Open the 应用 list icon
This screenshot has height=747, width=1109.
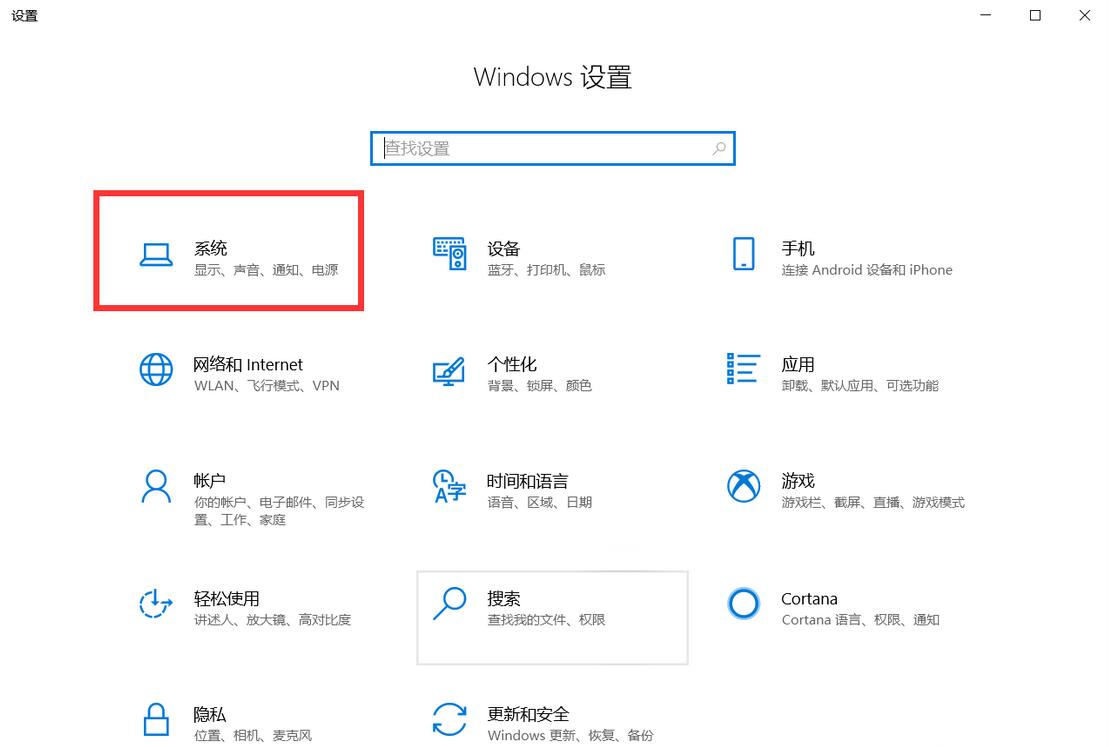pos(743,369)
